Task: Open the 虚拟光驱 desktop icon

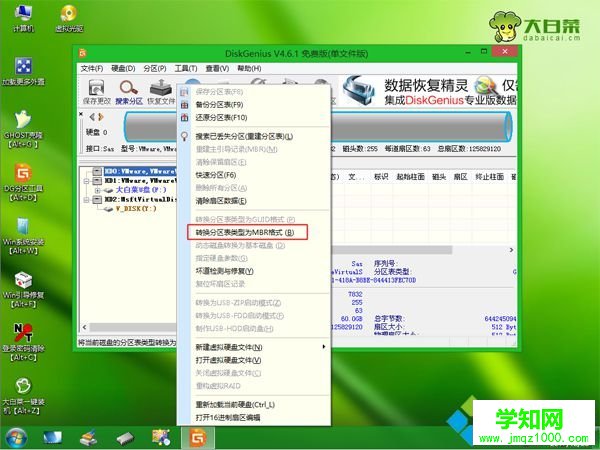Action: pyautogui.click(x=69, y=18)
